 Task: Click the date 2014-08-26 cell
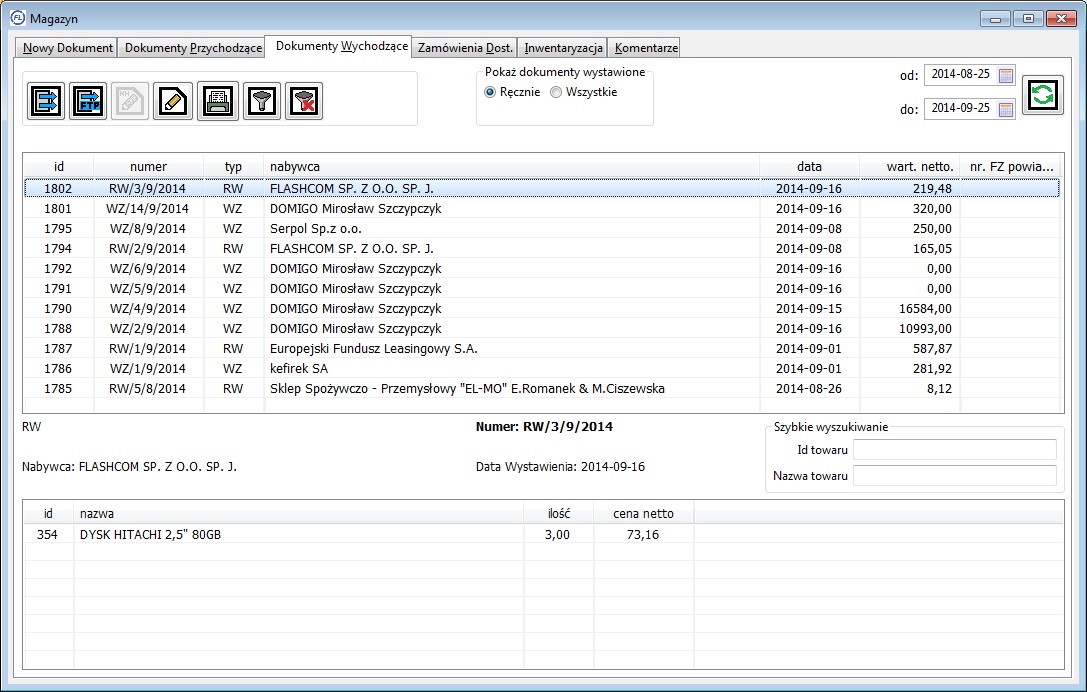[808, 389]
